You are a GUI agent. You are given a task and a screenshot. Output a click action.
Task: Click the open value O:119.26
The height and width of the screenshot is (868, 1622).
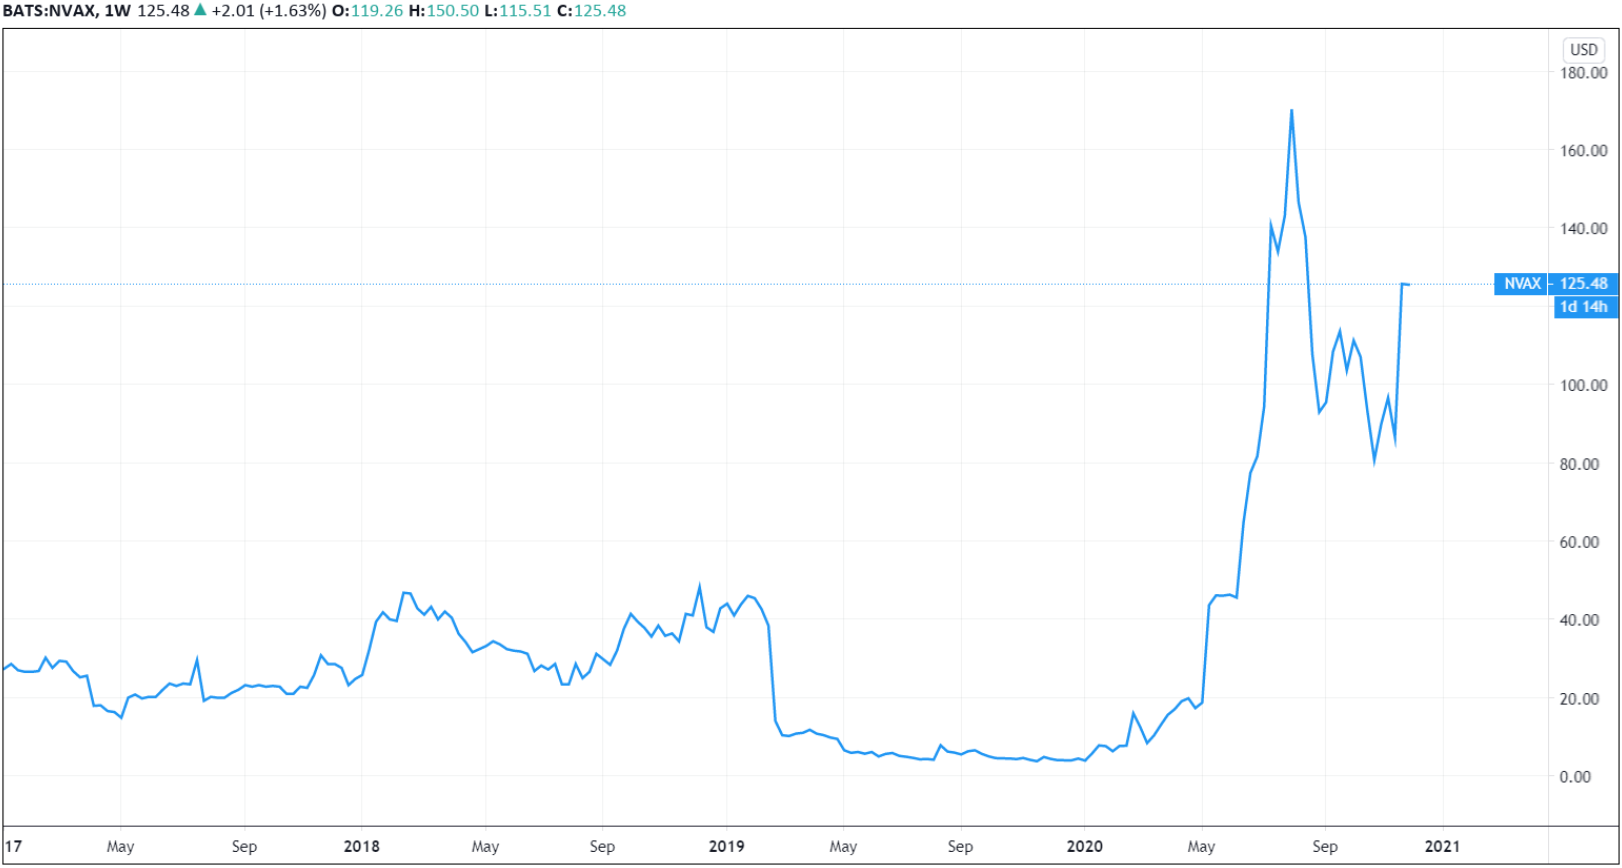click(x=366, y=11)
